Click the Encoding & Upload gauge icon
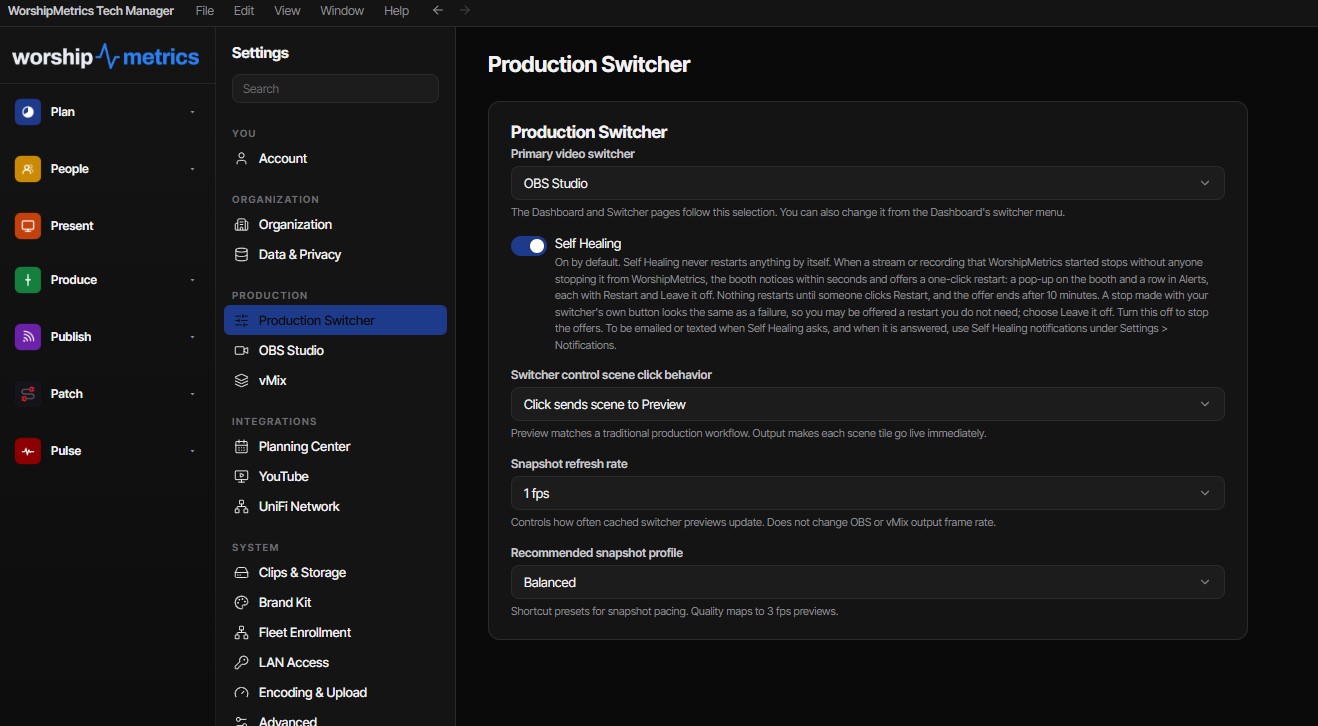This screenshot has width=1318, height=726. point(241,692)
